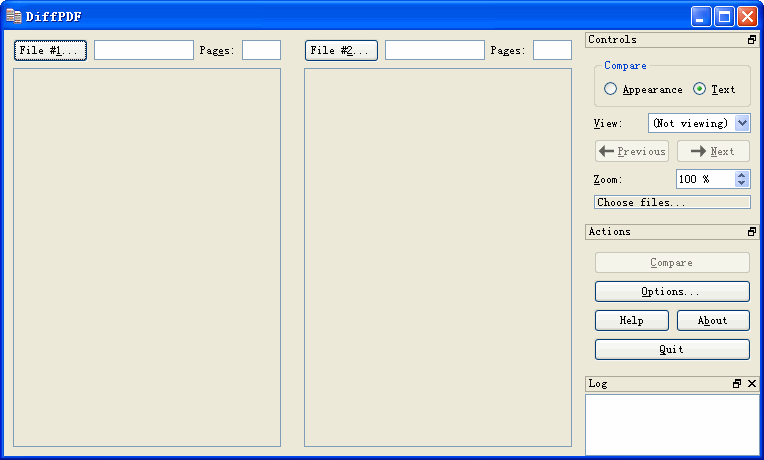Click the Actions panel title
This screenshot has width=764, height=460.
click(x=610, y=231)
